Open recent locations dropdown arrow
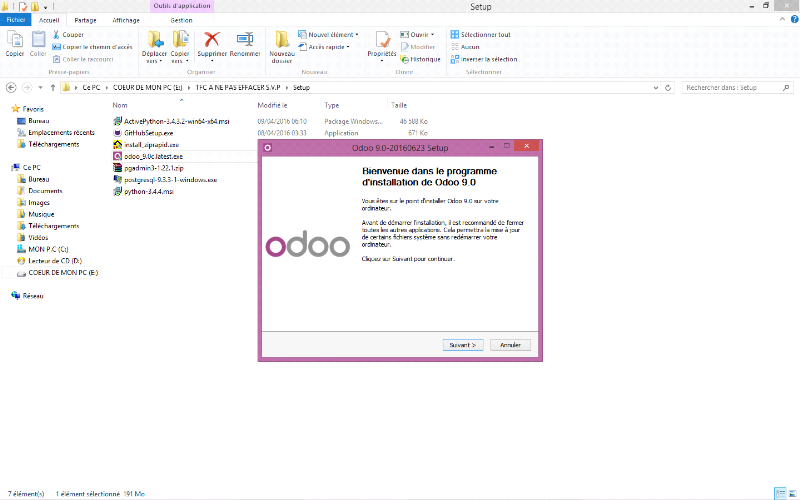This screenshot has height=500, width=800. tap(40, 88)
